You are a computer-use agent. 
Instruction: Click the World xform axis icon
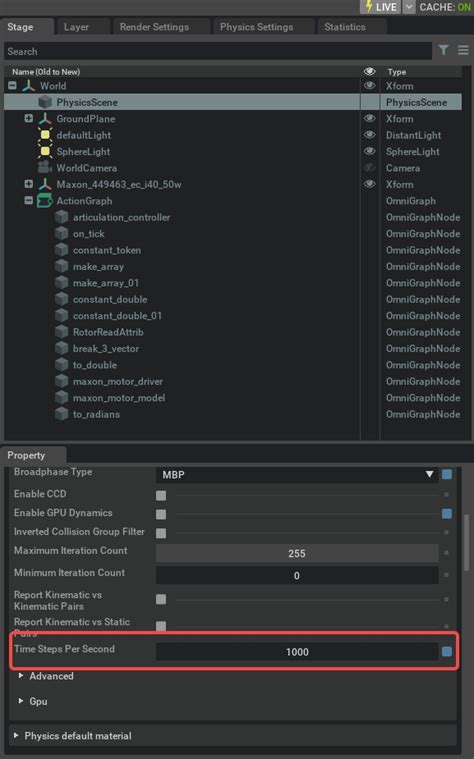(29, 86)
